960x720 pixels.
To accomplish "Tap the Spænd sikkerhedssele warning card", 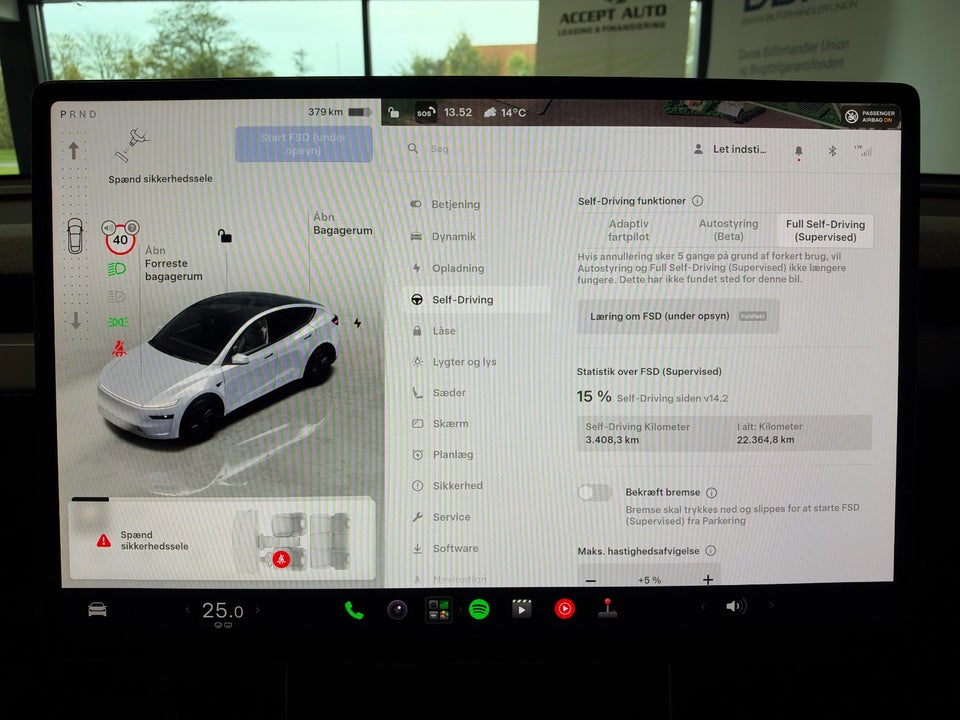I will [x=222, y=539].
